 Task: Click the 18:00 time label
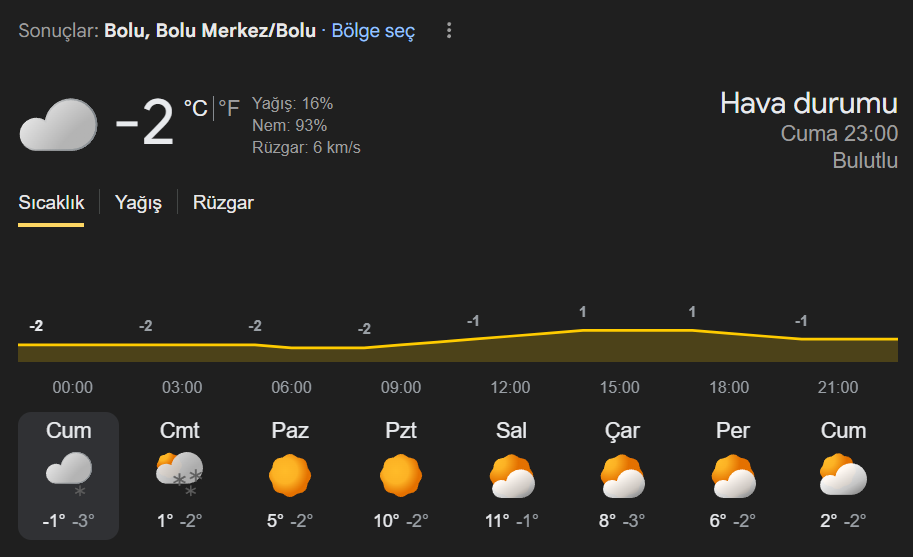coord(729,388)
